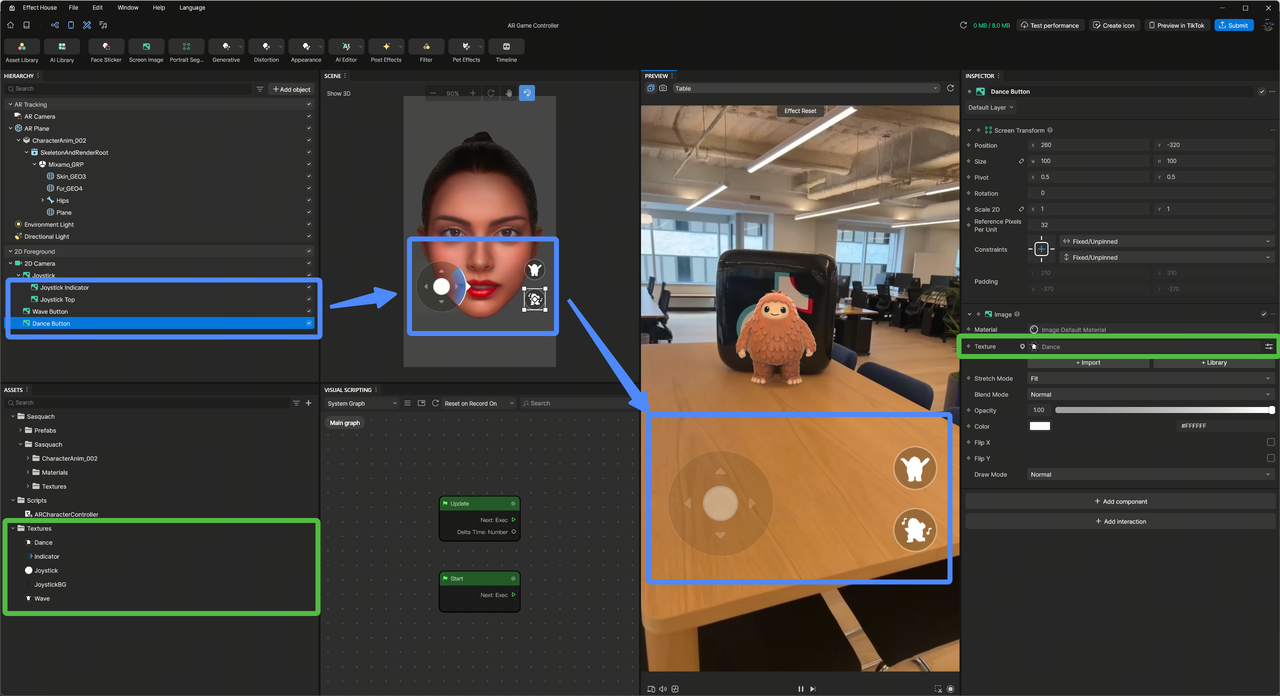Click the record icon in Preview footer
The height and width of the screenshot is (696, 1280).
pos(950,689)
